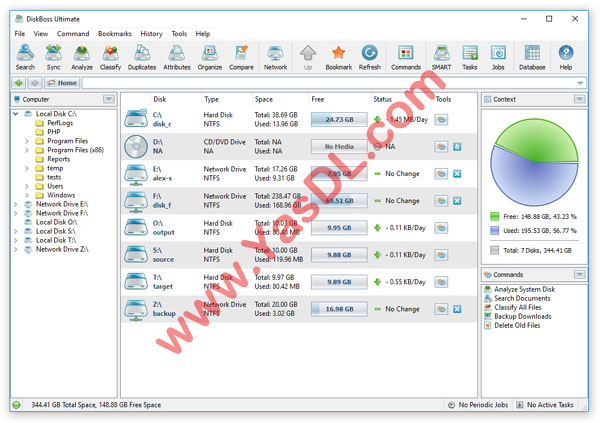Click the Network toolbar icon

[x=275, y=57]
